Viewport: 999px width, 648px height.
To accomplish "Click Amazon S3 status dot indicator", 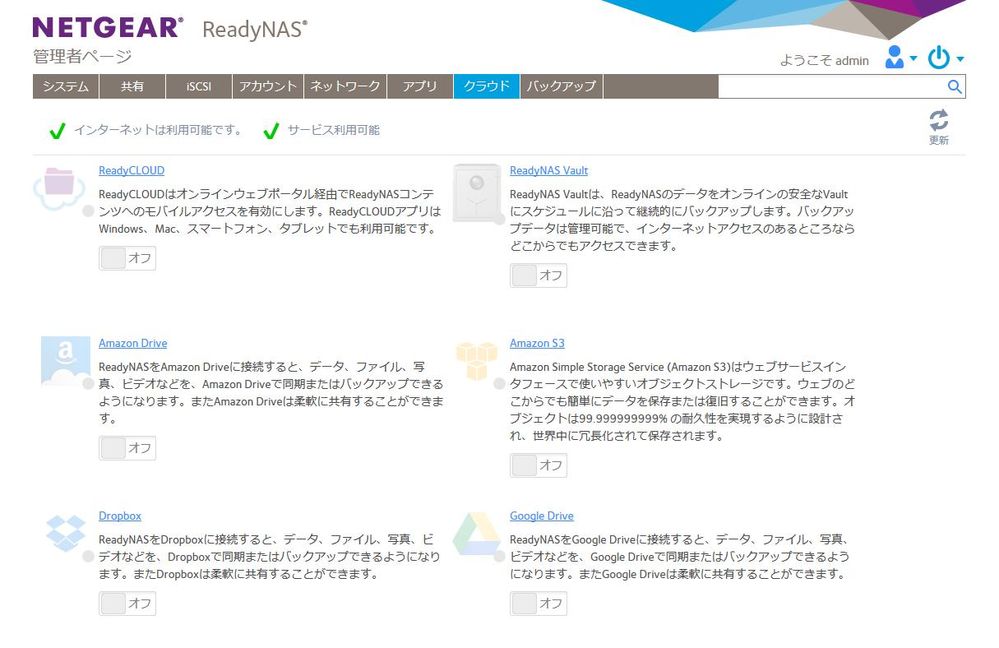I will [x=500, y=384].
